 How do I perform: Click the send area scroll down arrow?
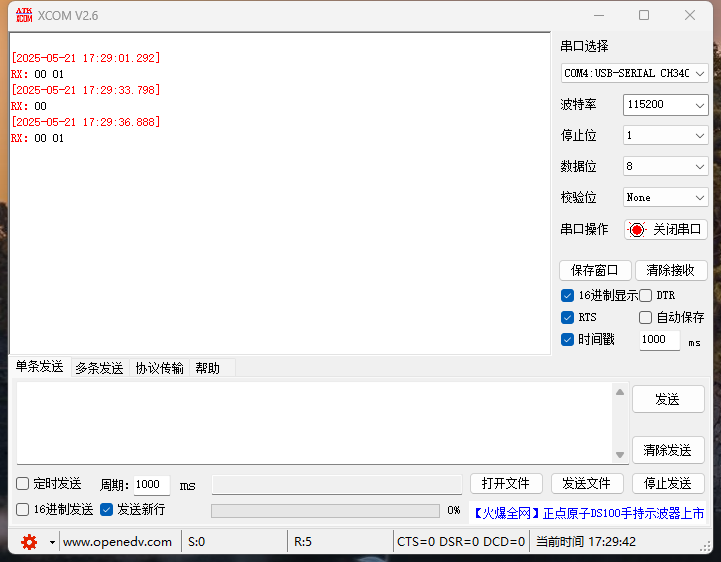point(620,455)
